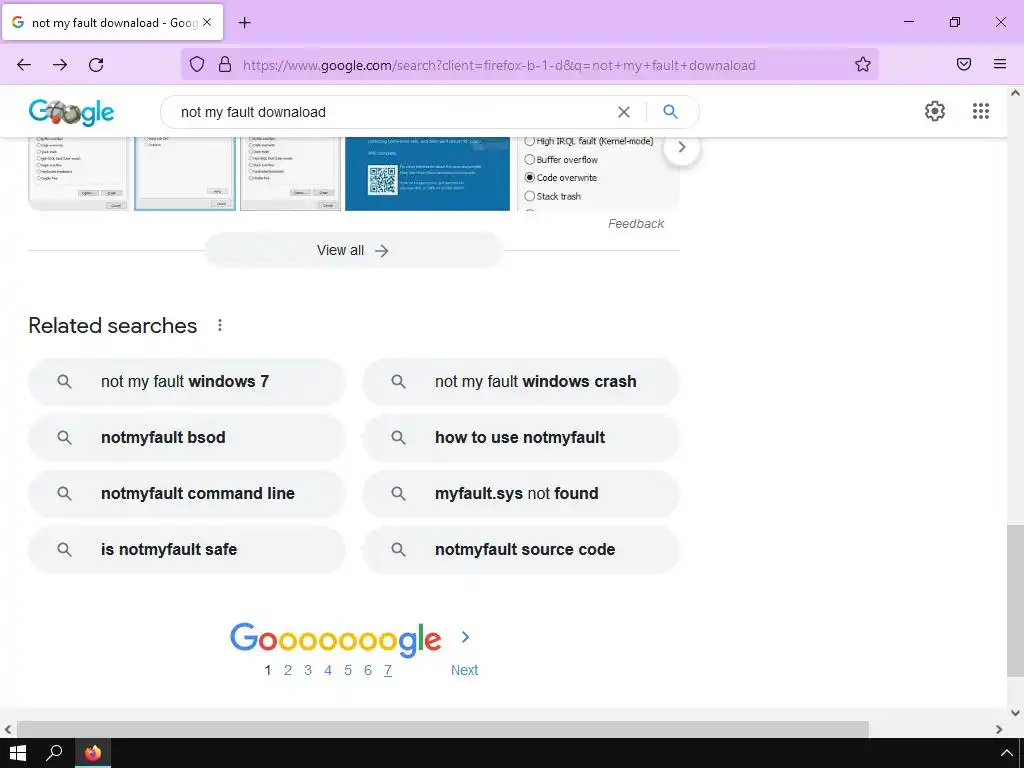Select the 'Stack trash' radio option
The width and height of the screenshot is (1024, 768).
tap(530, 196)
